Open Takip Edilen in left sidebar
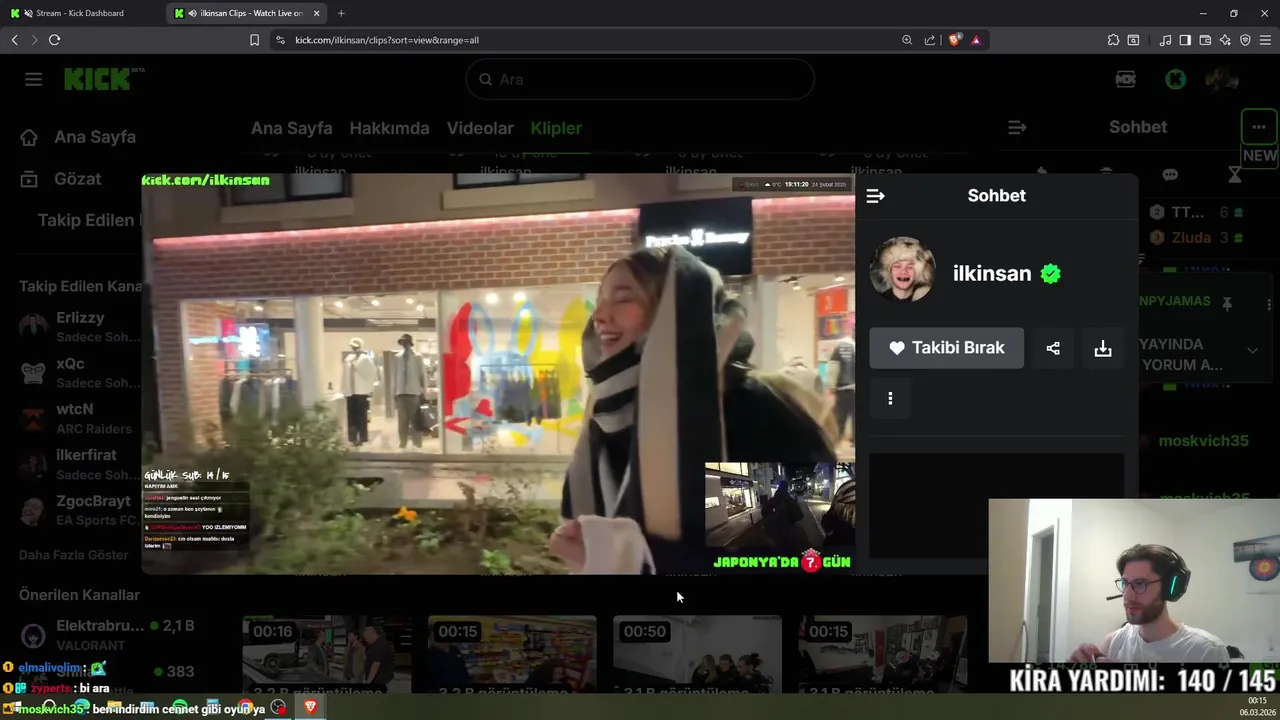Screen dimensions: 1280x720 [85, 220]
